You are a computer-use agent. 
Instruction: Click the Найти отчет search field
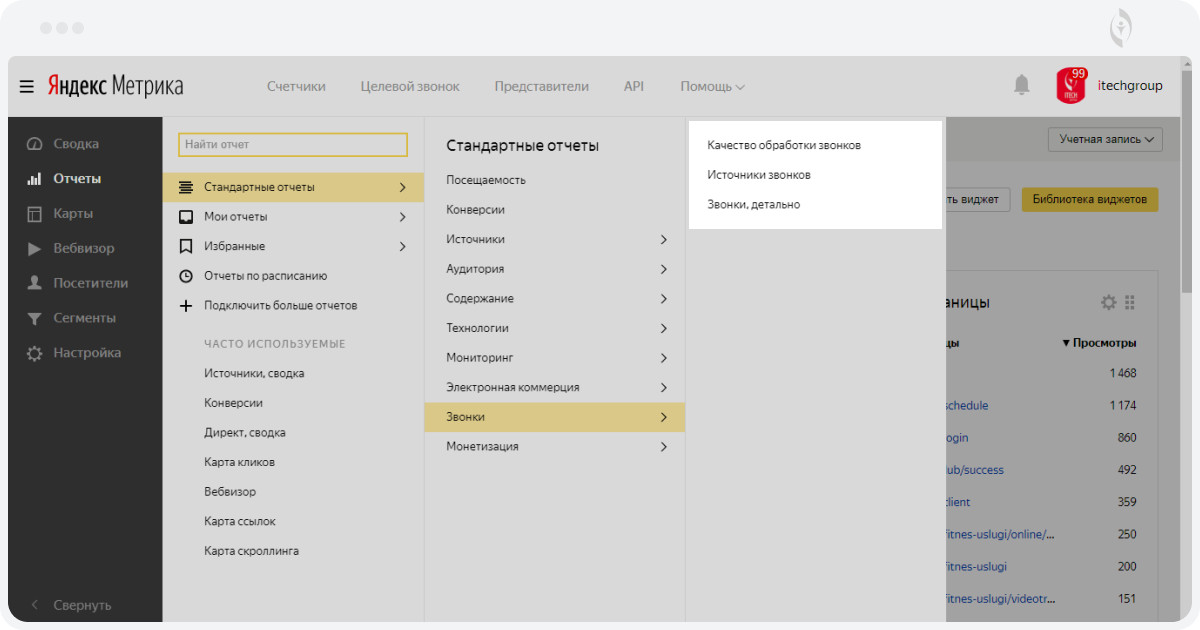[293, 145]
